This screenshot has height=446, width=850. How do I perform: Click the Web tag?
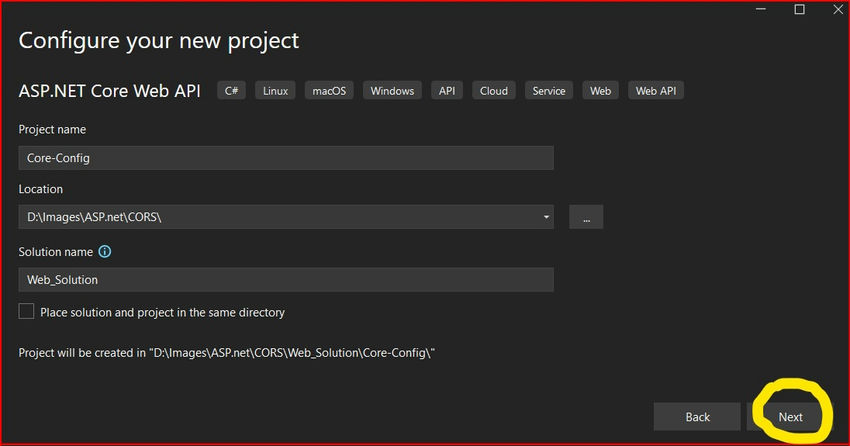600,91
